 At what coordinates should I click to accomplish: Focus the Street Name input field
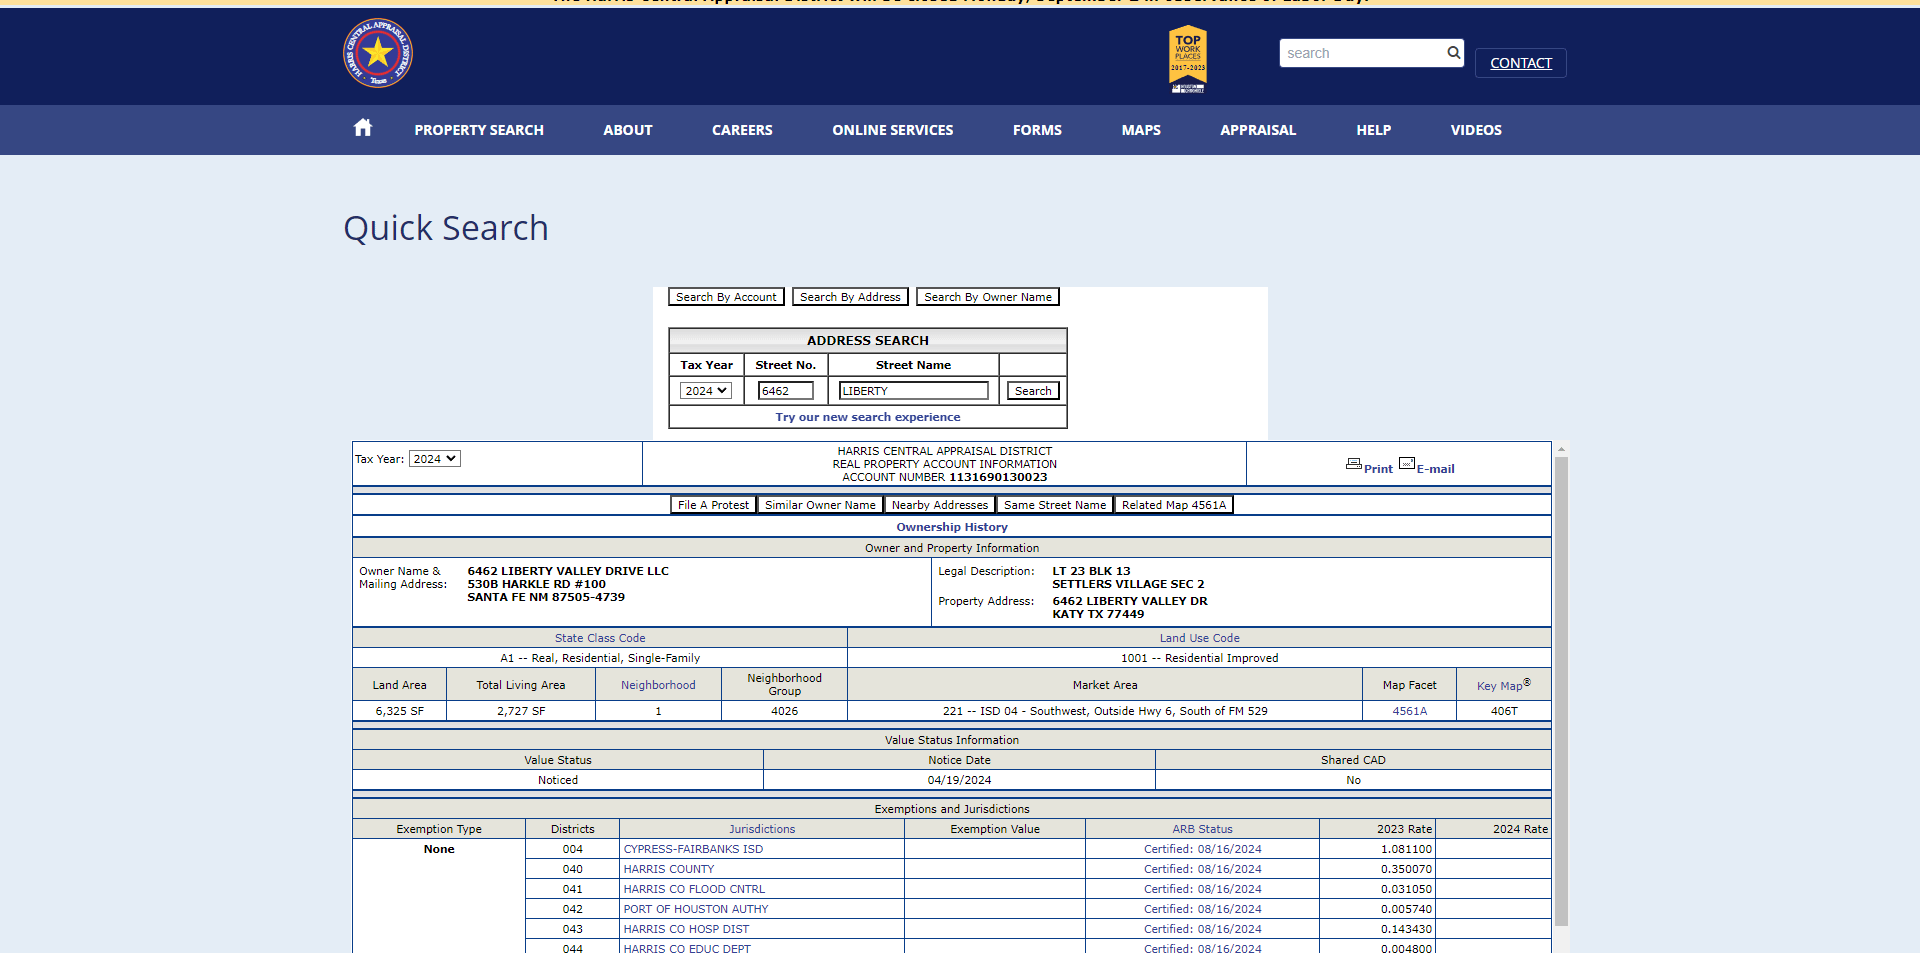pyautogui.click(x=913, y=391)
